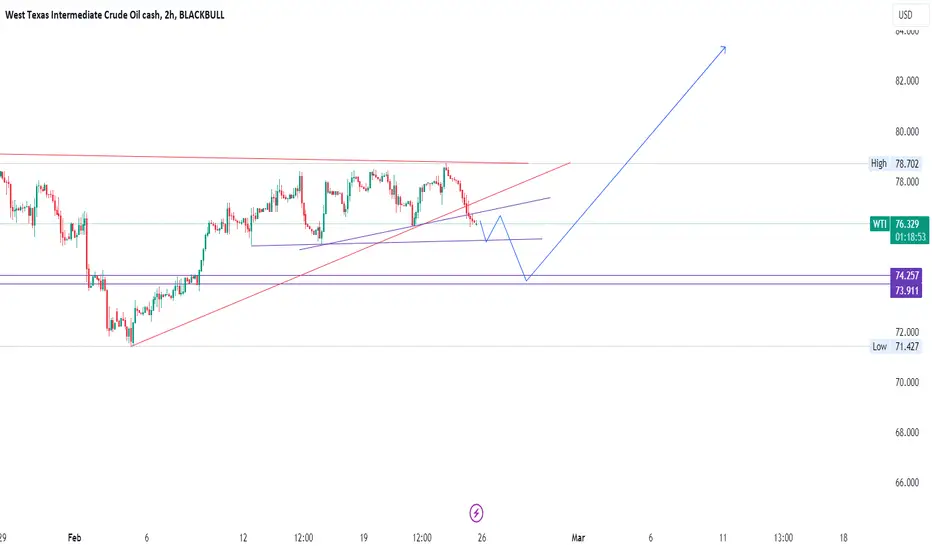Click the 19 date label on time axis
Image resolution: width=932 pixels, height=550 pixels.
pyautogui.click(x=363, y=538)
